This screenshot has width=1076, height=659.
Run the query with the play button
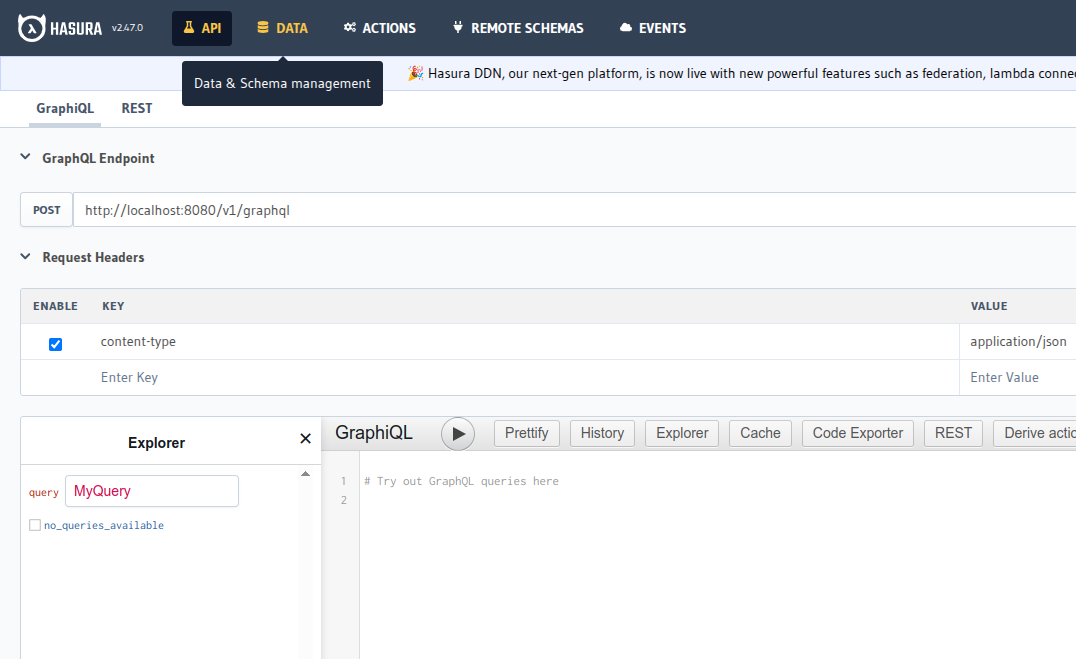pyautogui.click(x=458, y=434)
